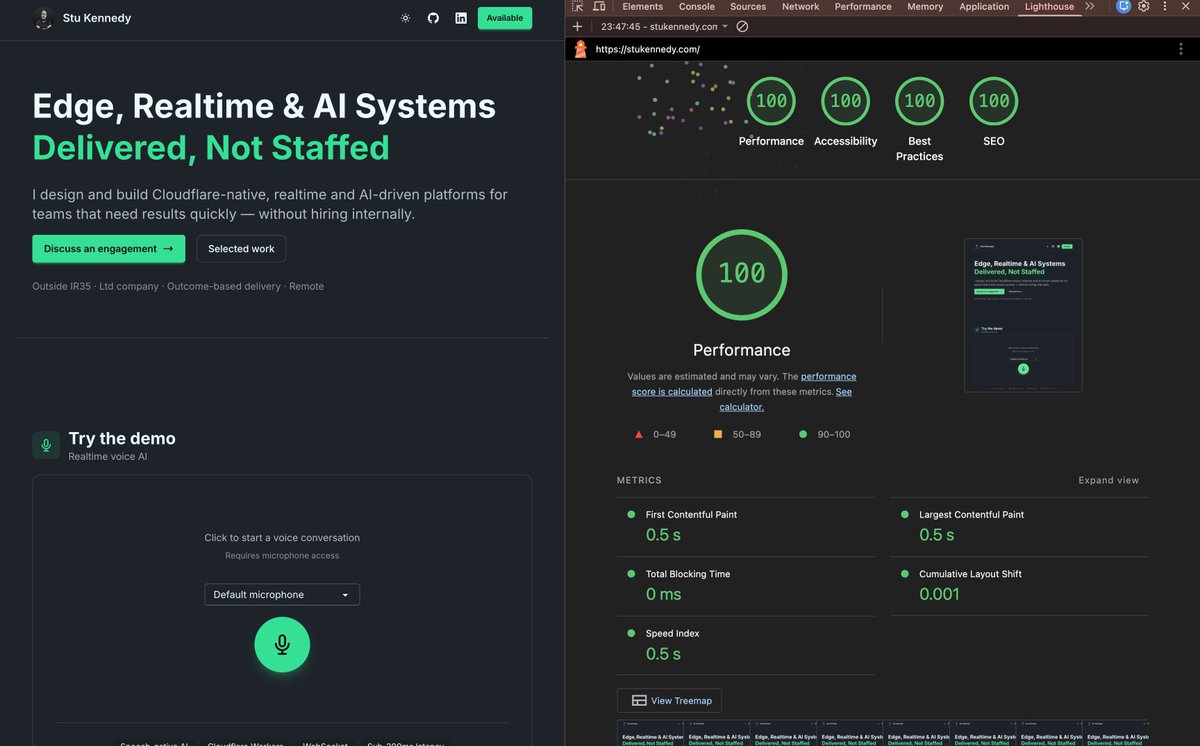The image size is (1200, 746).
Task: Click the METRICS section heading
Action: [x=639, y=480]
